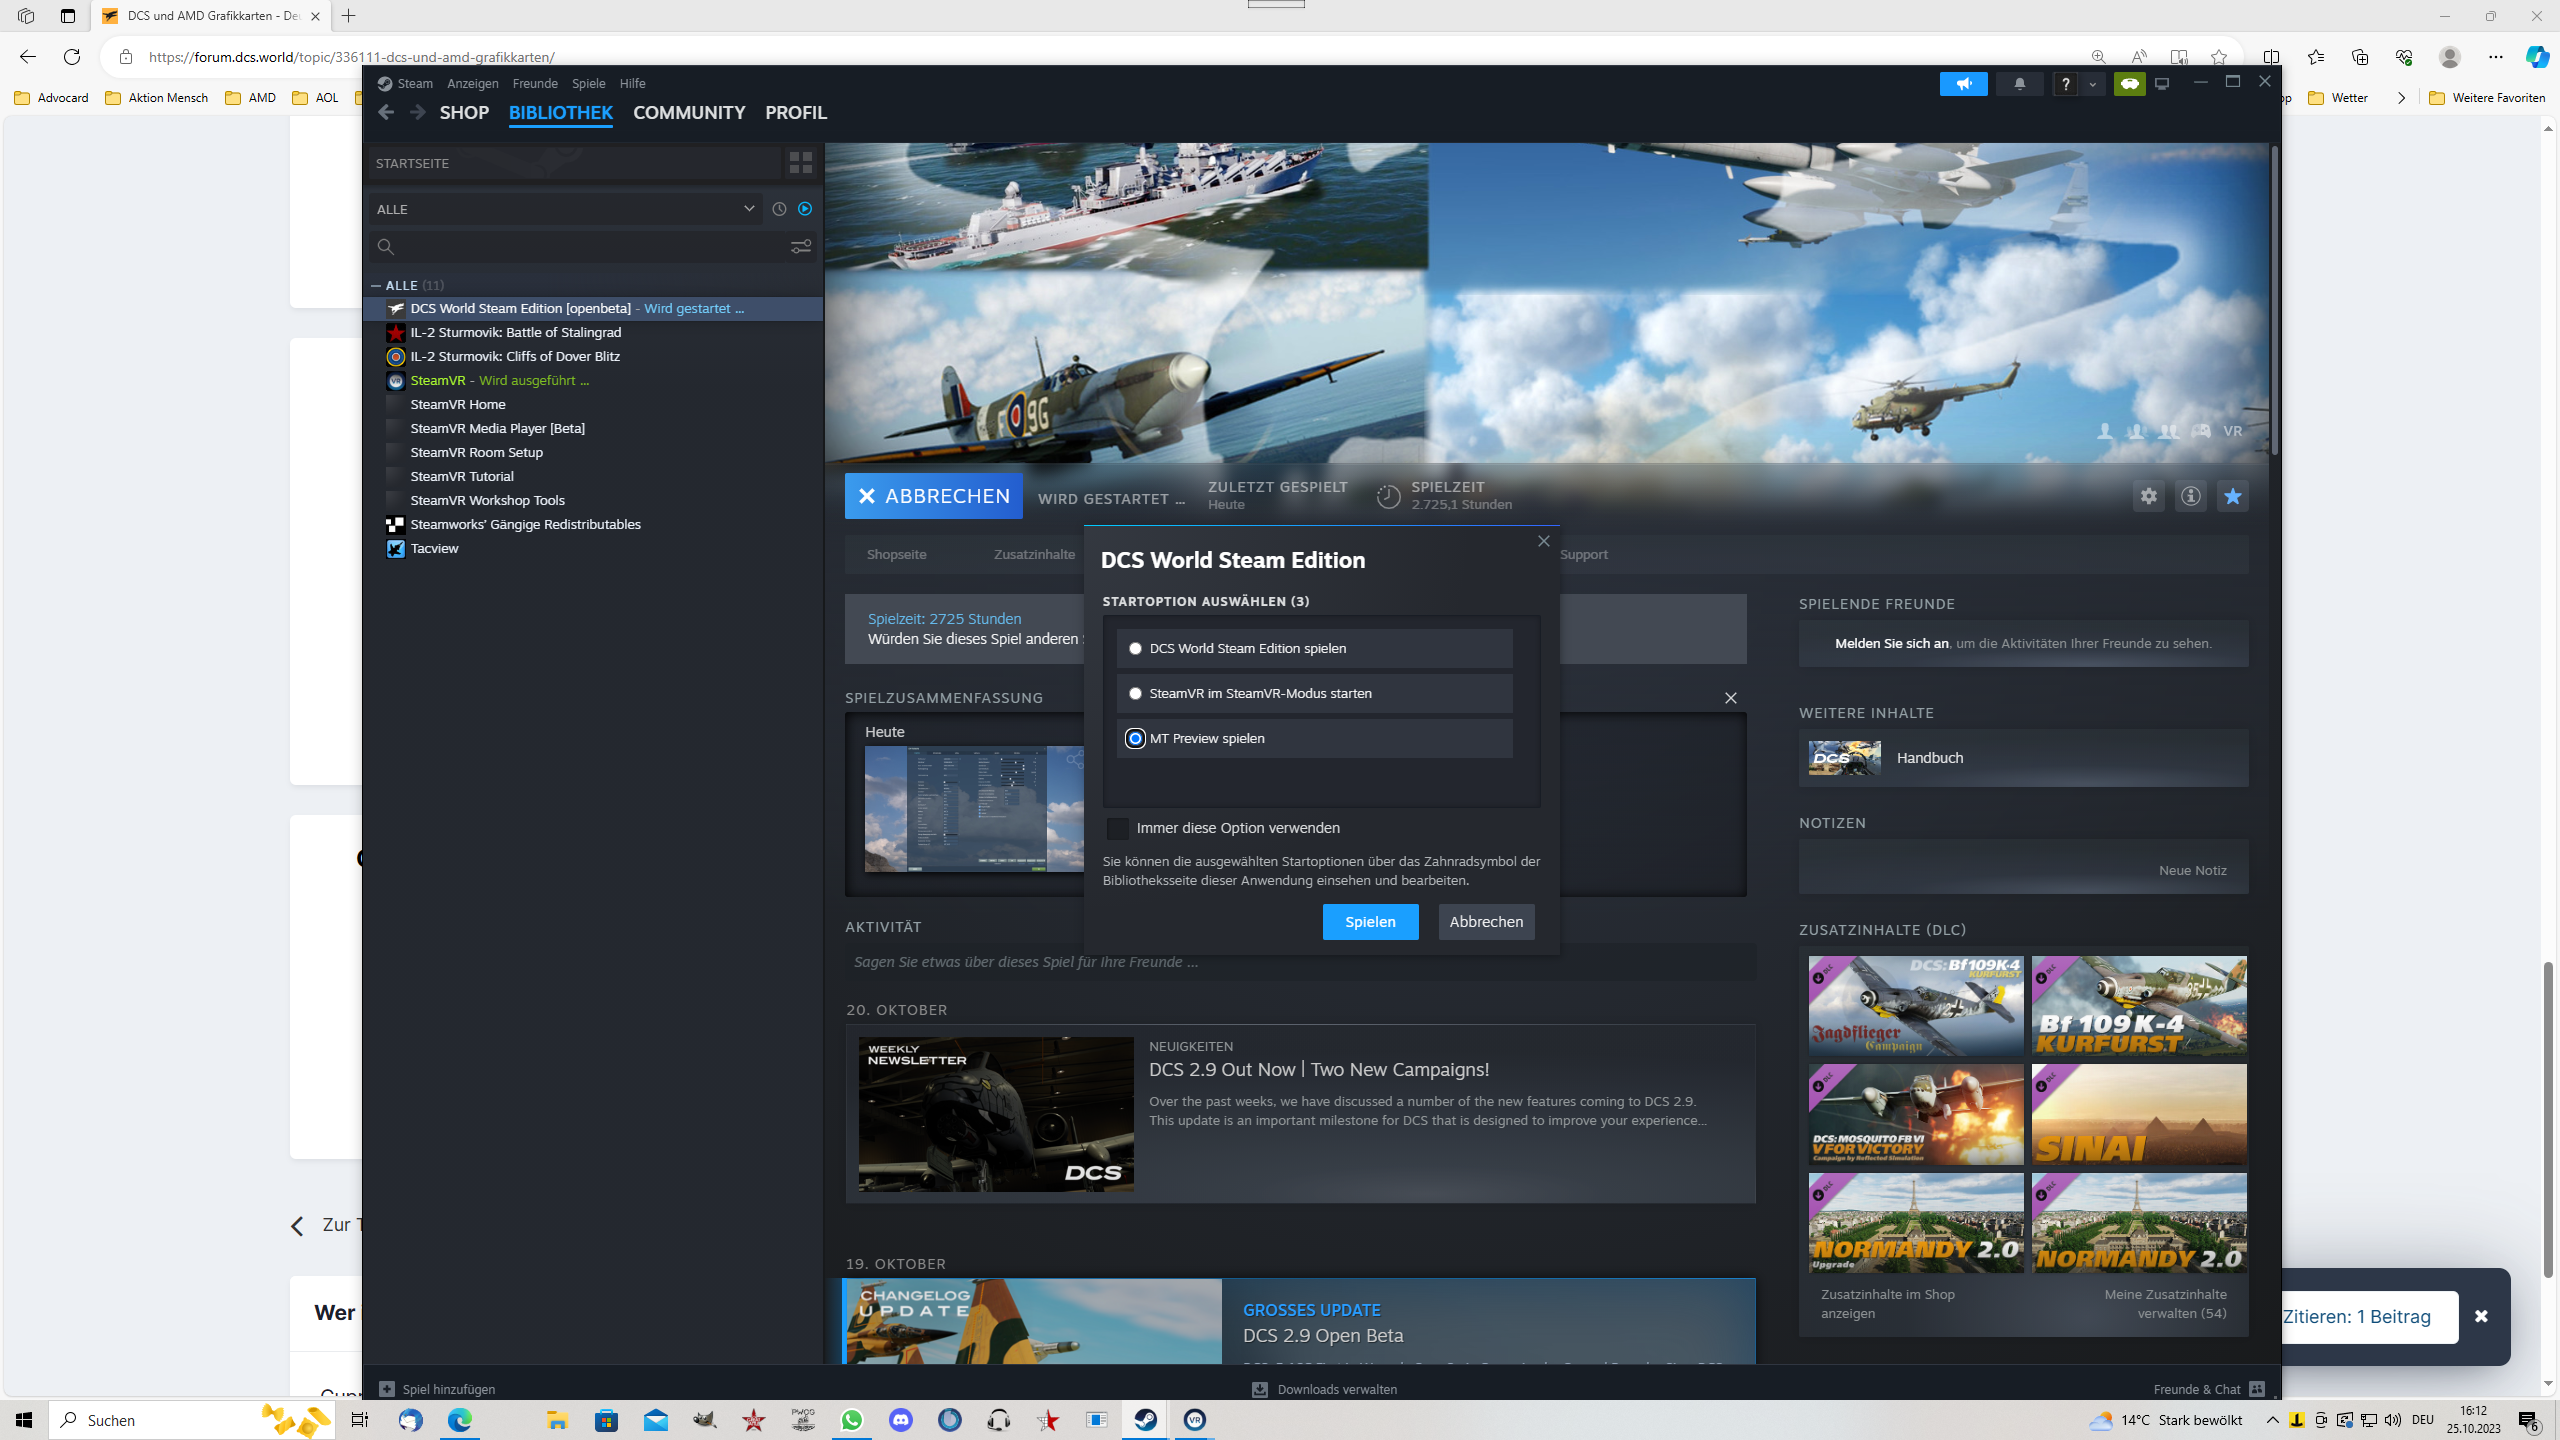The height and width of the screenshot is (1440, 2560).
Task: Enable Immer diese Option verwenden checkbox
Action: [x=1118, y=828]
